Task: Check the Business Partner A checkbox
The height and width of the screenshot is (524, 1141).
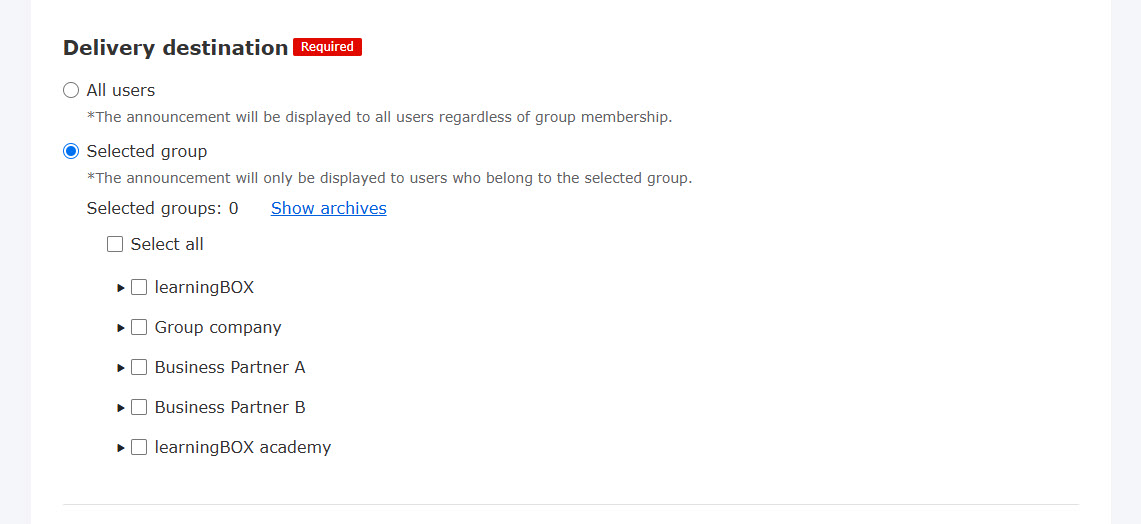Action: click(x=139, y=367)
